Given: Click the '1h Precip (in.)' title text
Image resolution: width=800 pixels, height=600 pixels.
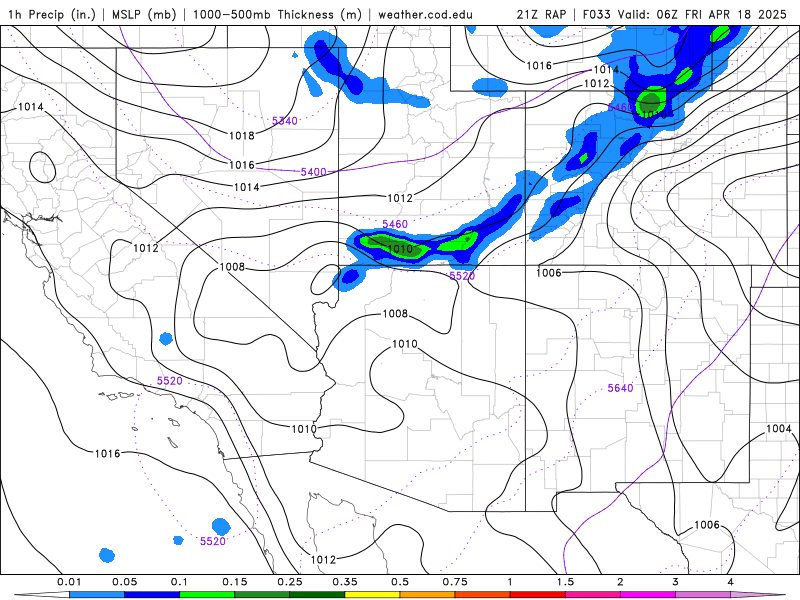Looking at the screenshot, I should [52, 14].
